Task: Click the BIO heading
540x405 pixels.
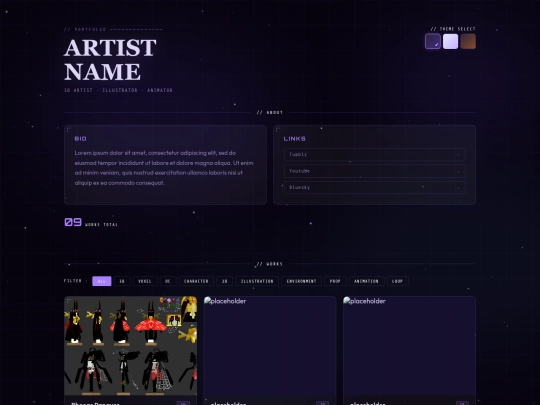Action: [x=81, y=139]
